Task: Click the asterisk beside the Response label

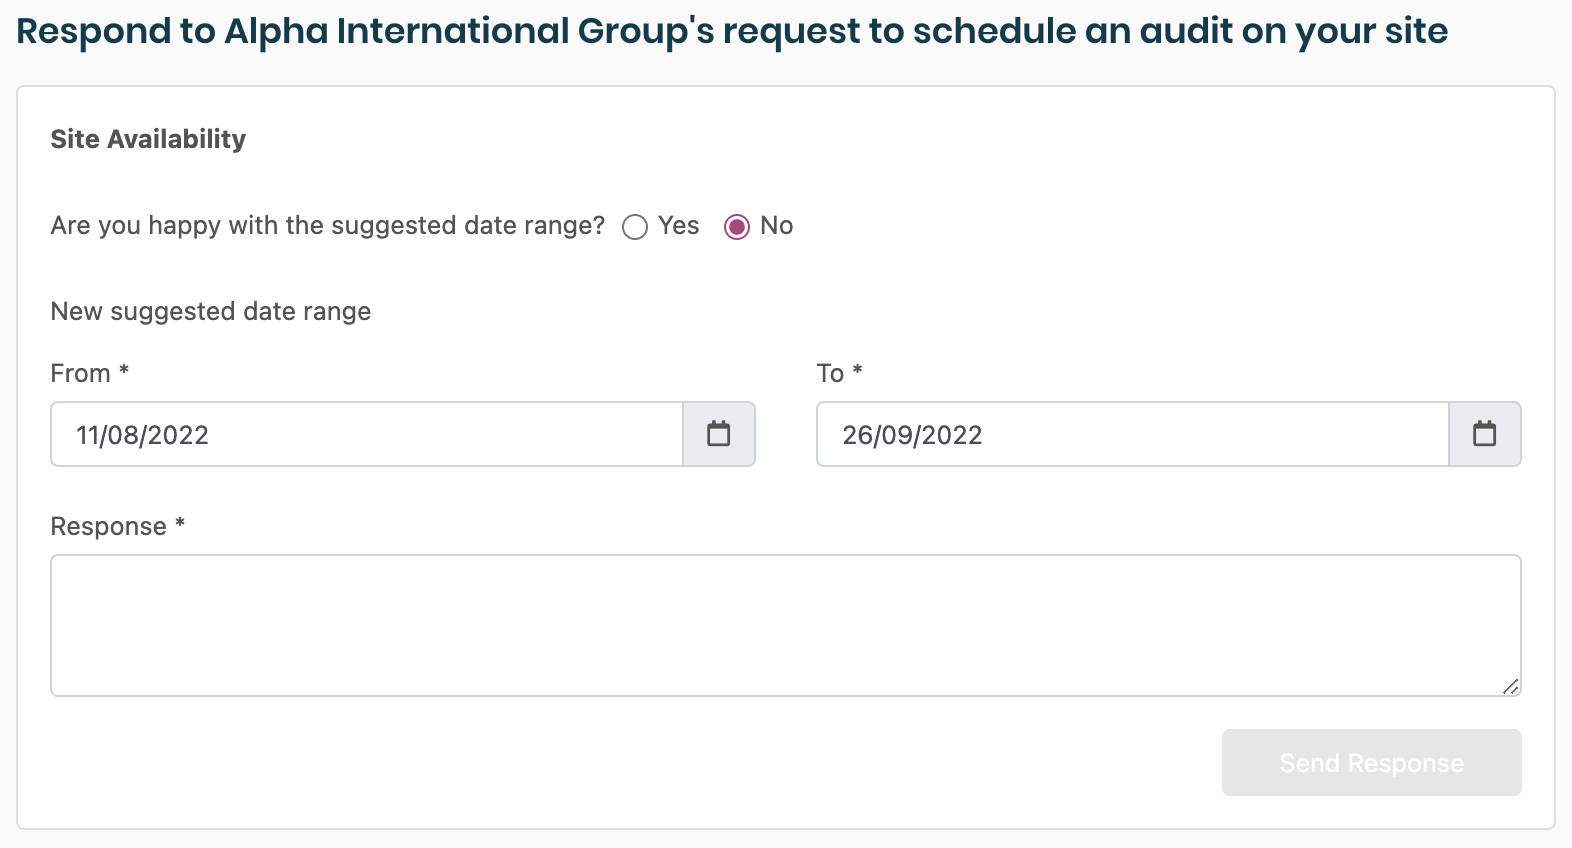Action: 180,523
